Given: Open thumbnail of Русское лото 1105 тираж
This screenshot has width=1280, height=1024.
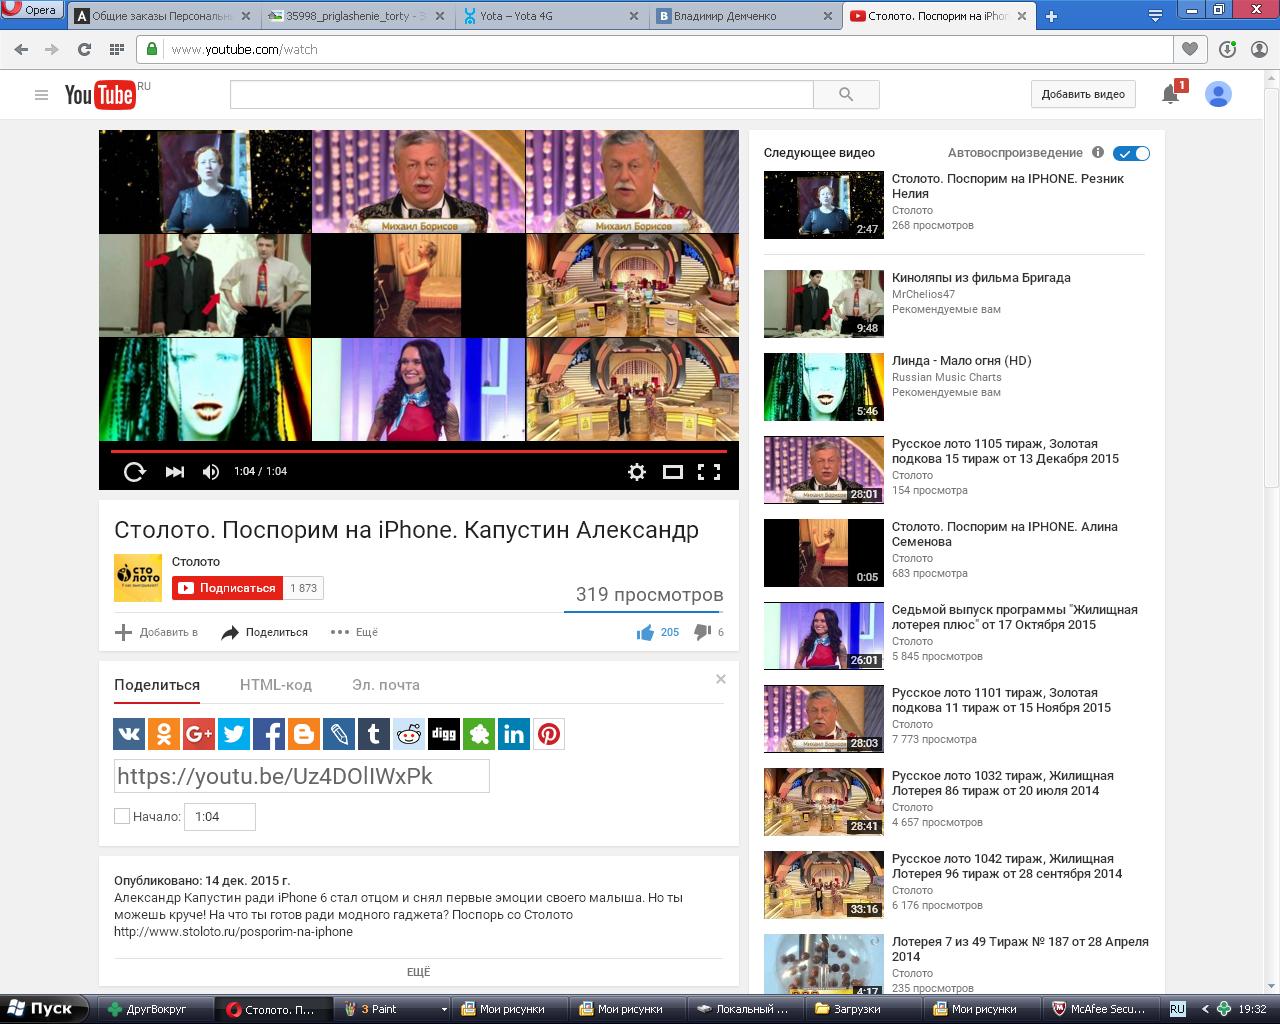Looking at the screenshot, I should pyautogui.click(x=824, y=470).
